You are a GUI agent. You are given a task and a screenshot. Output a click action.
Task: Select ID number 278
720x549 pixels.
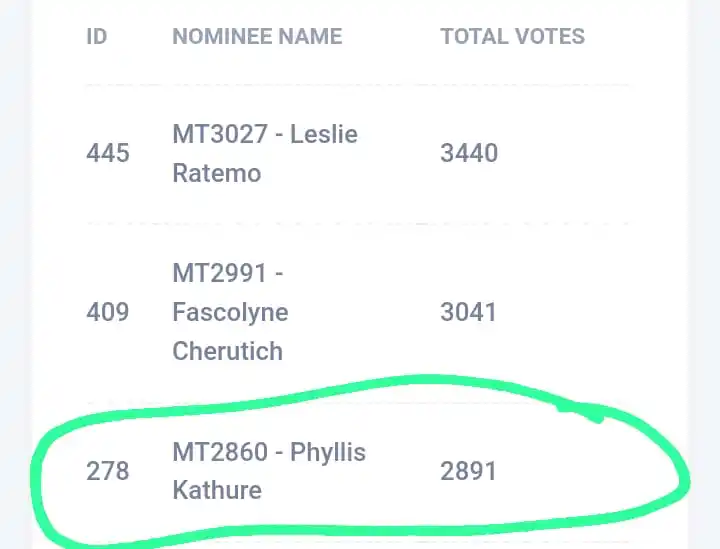[x=108, y=471]
